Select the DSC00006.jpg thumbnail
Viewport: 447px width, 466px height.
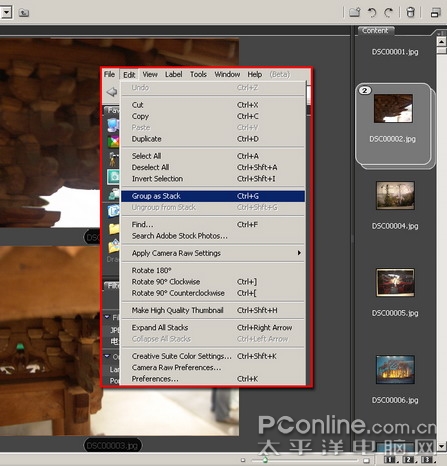[x=395, y=370]
